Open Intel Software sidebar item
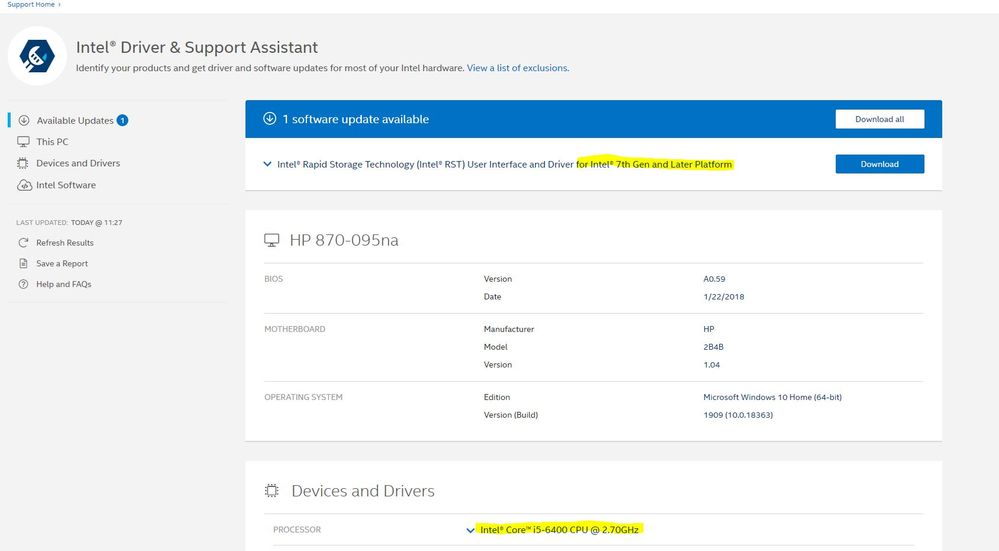This screenshot has width=999, height=551. click(x=66, y=185)
